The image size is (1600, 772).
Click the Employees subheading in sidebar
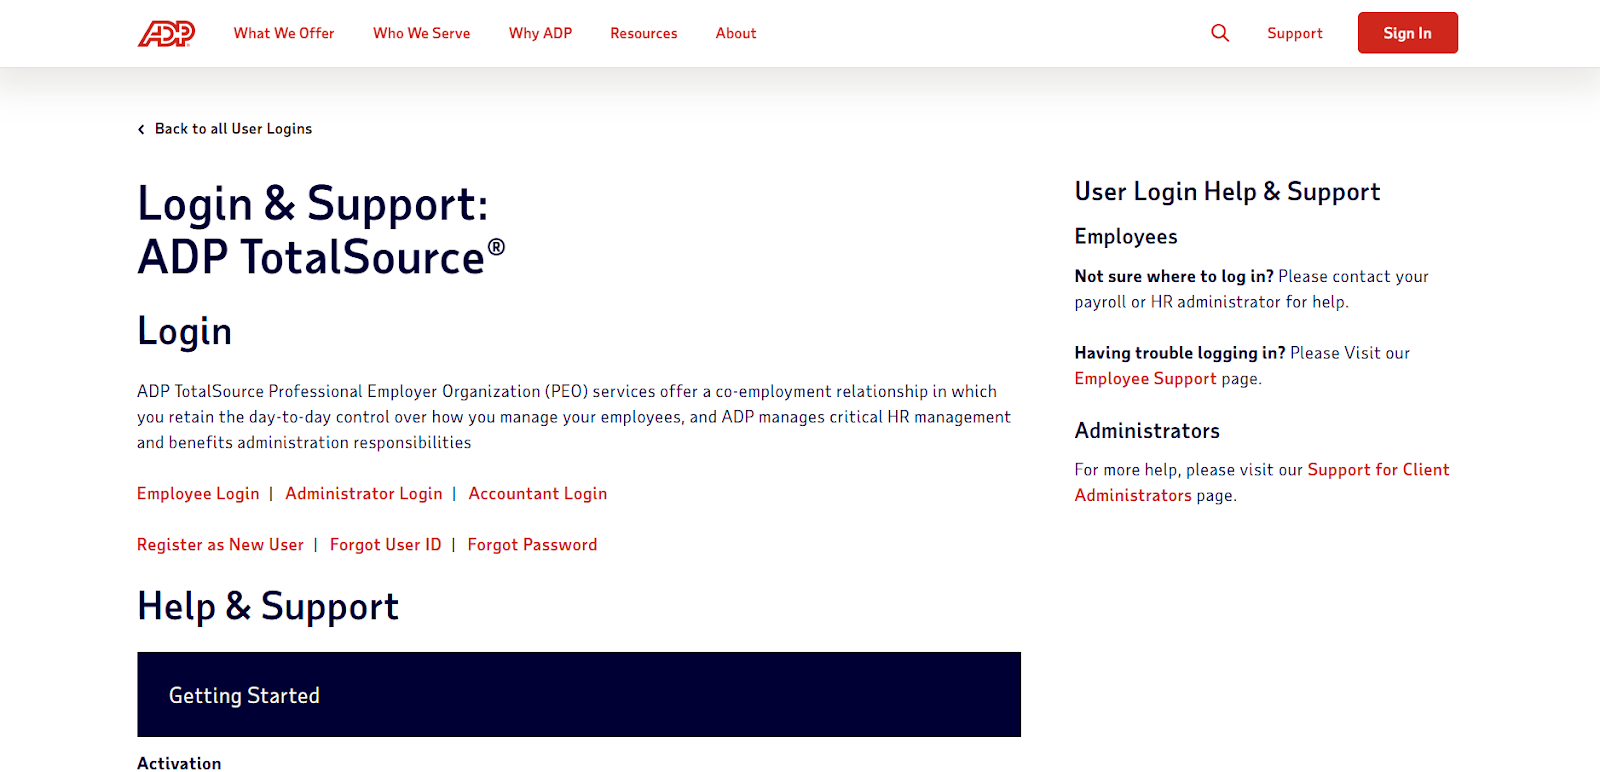[1126, 237]
